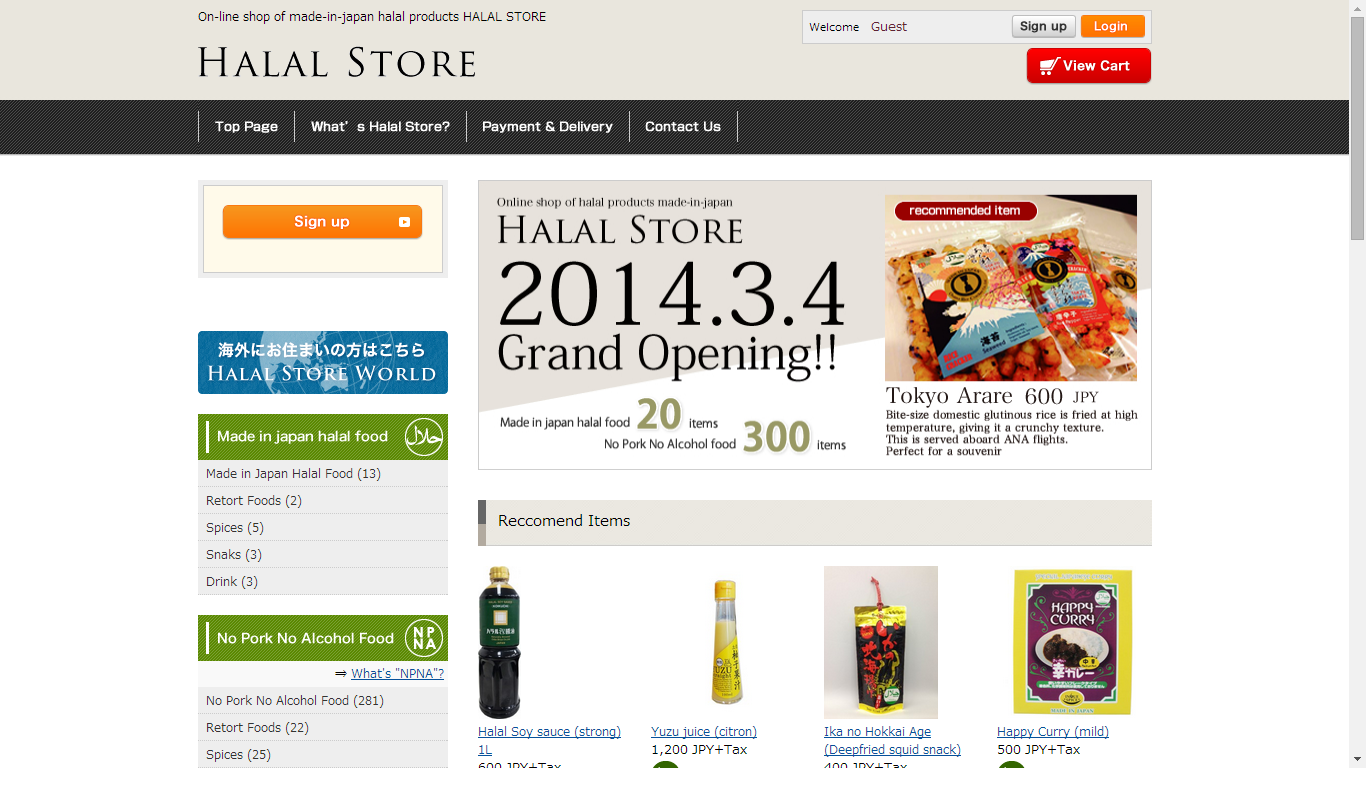Click the shopping cart icon on View Cart
The width and height of the screenshot is (1366, 794).
(1048, 65)
